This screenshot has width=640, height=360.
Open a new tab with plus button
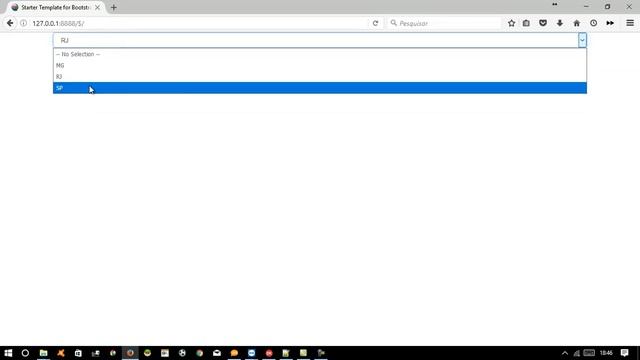pos(113,7)
